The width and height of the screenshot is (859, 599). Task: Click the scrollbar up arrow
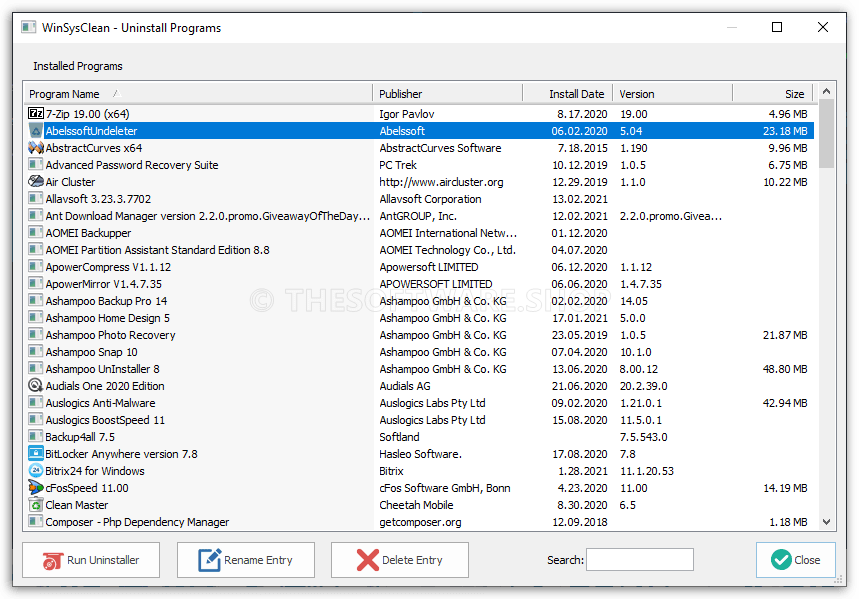827,92
